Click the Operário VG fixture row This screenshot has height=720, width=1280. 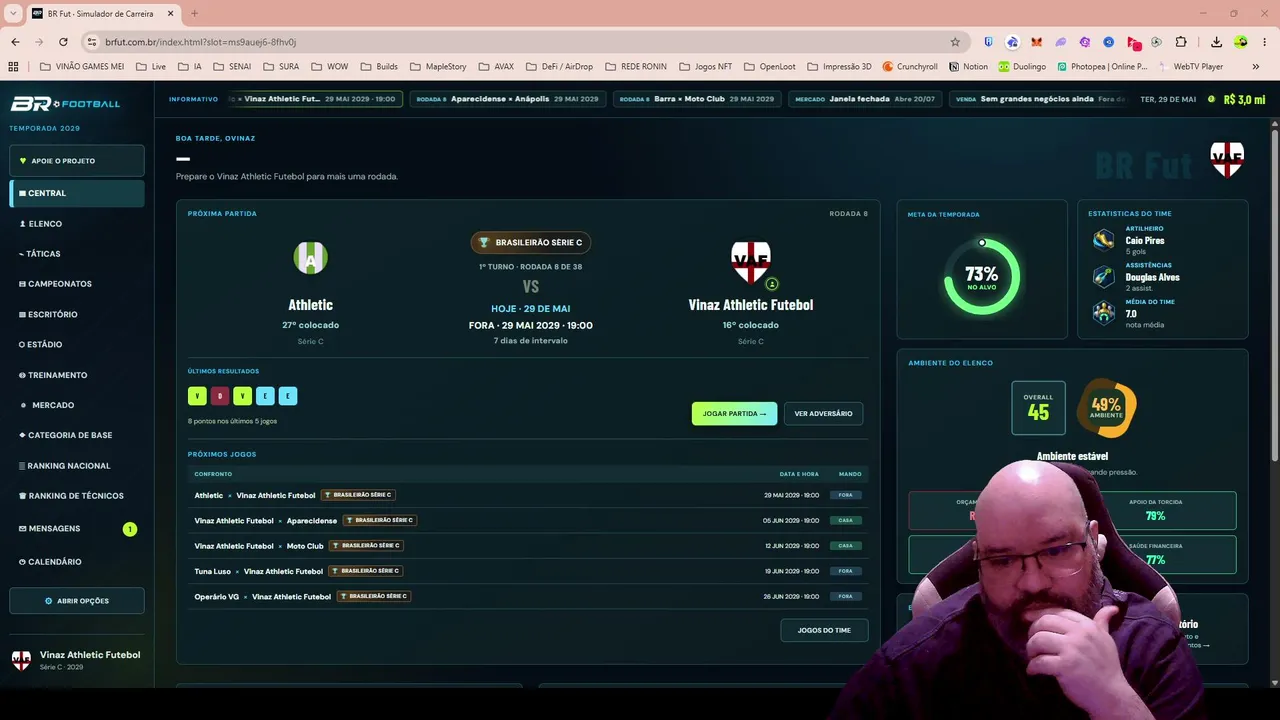pos(528,597)
